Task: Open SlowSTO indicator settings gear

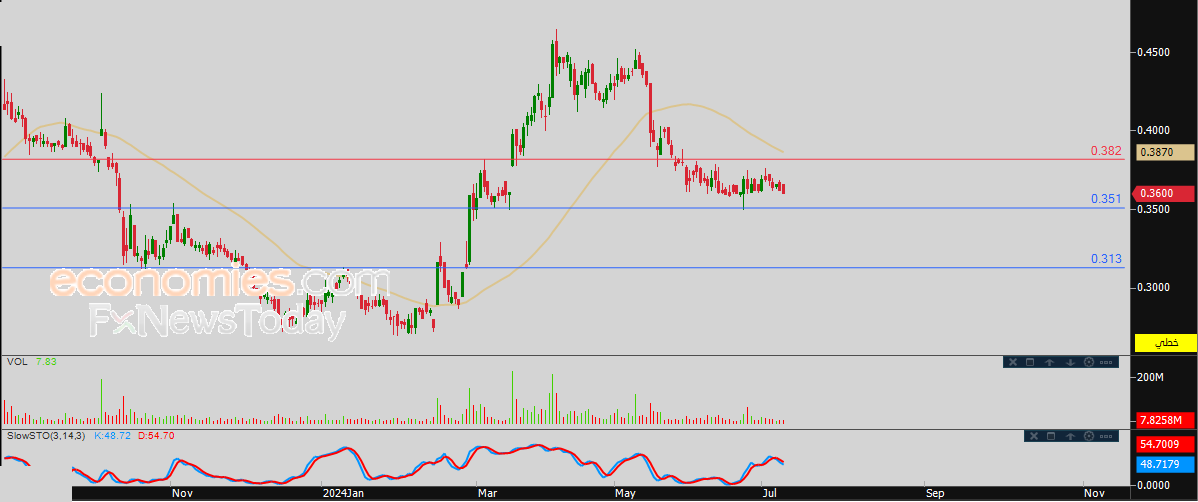Action: 1089,436
